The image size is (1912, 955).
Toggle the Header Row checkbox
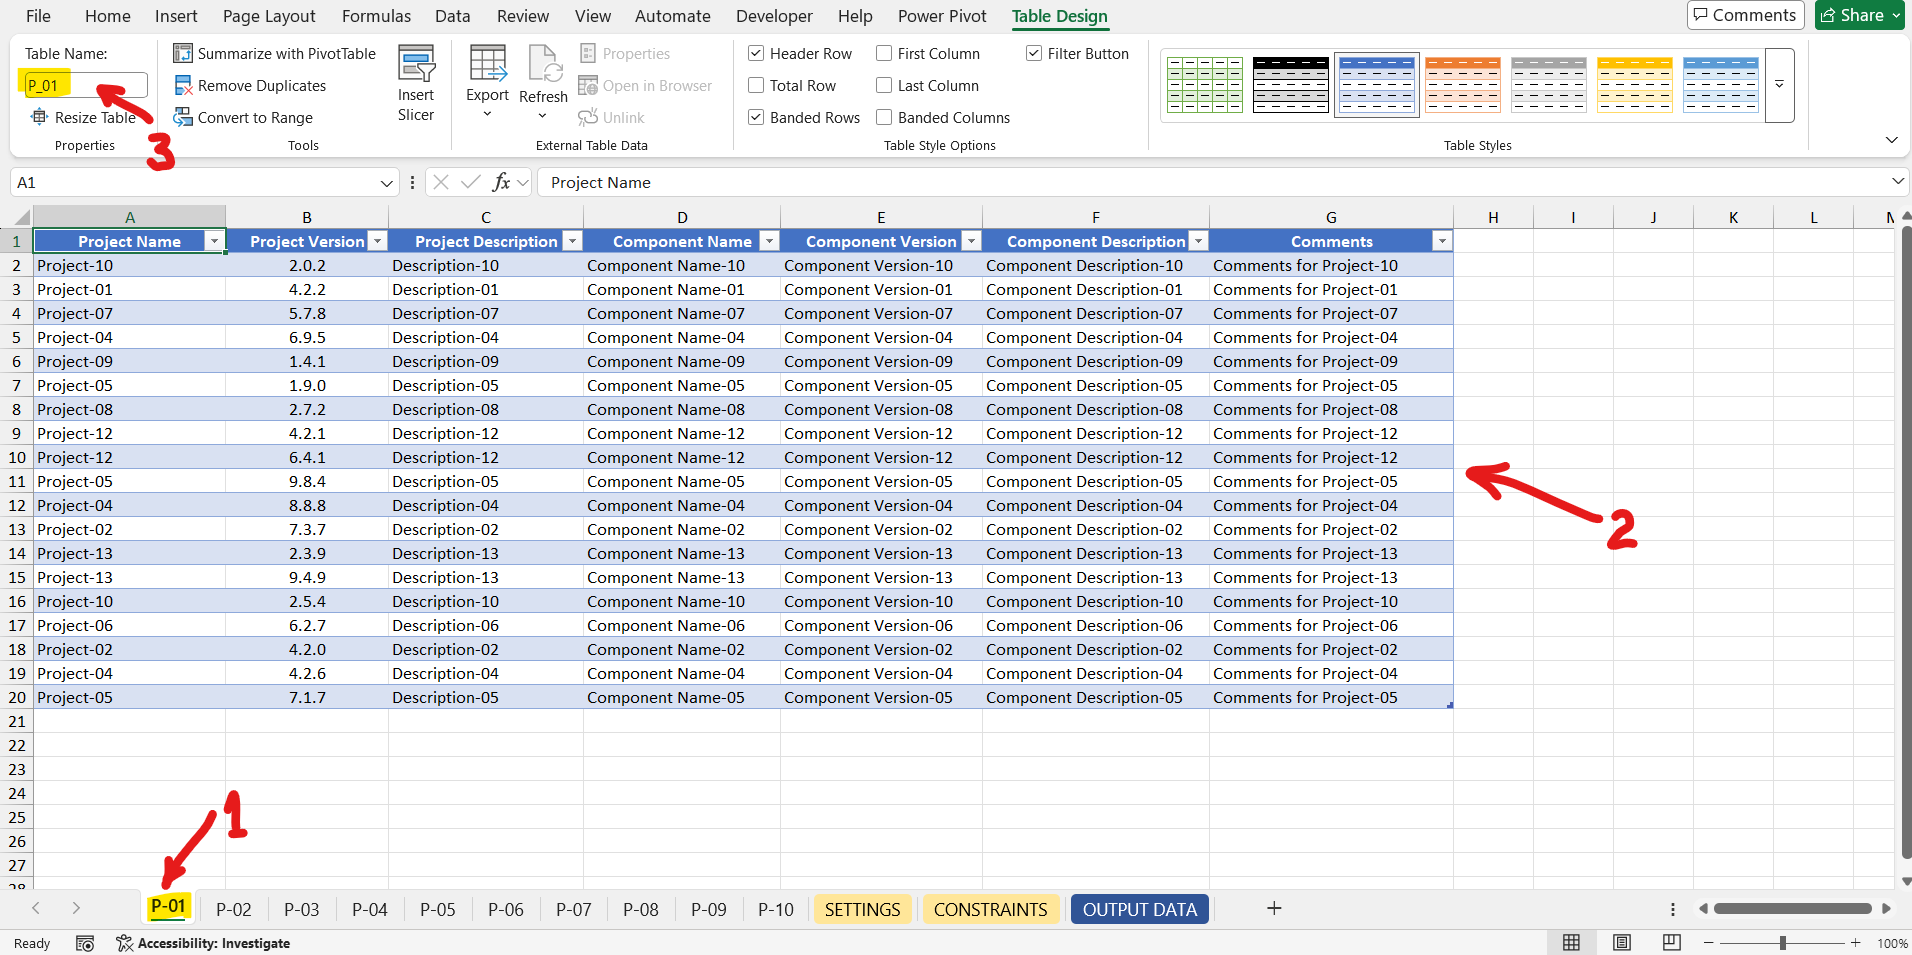click(756, 53)
